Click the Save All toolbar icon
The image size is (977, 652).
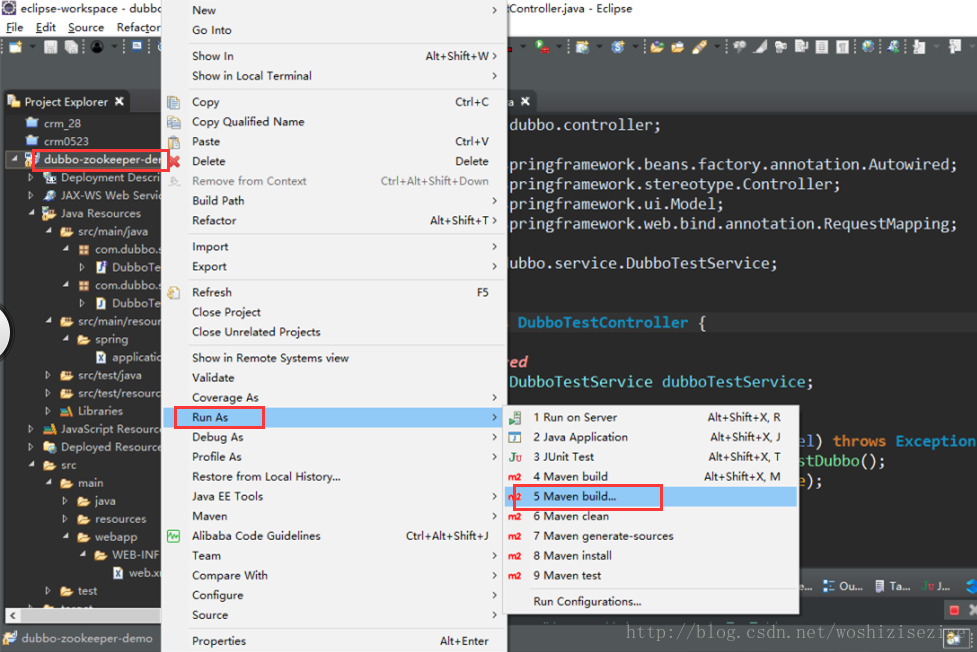[72, 47]
